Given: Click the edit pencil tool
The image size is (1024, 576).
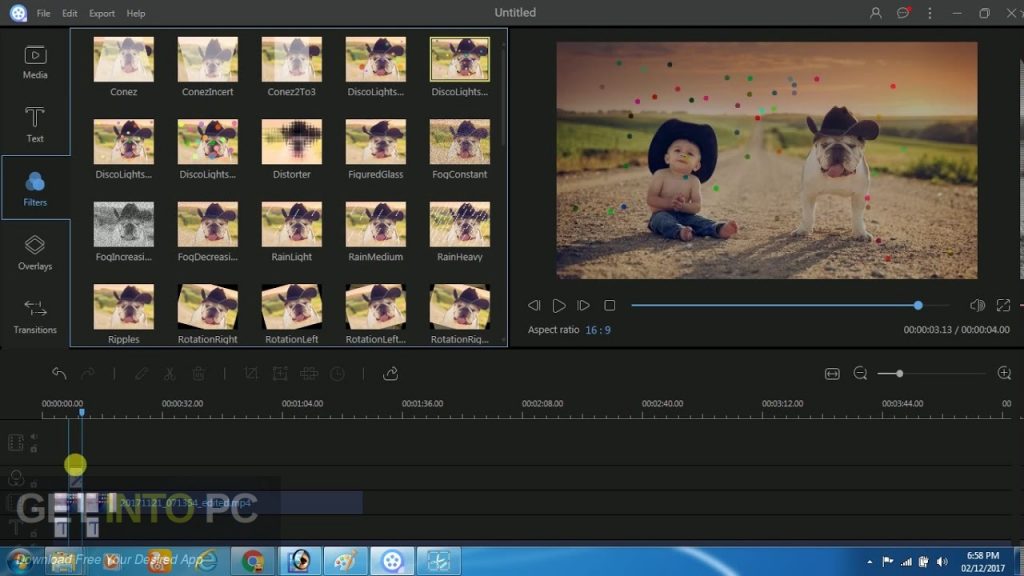Looking at the screenshot, I should pyautogui.click(x=141, y=374).
